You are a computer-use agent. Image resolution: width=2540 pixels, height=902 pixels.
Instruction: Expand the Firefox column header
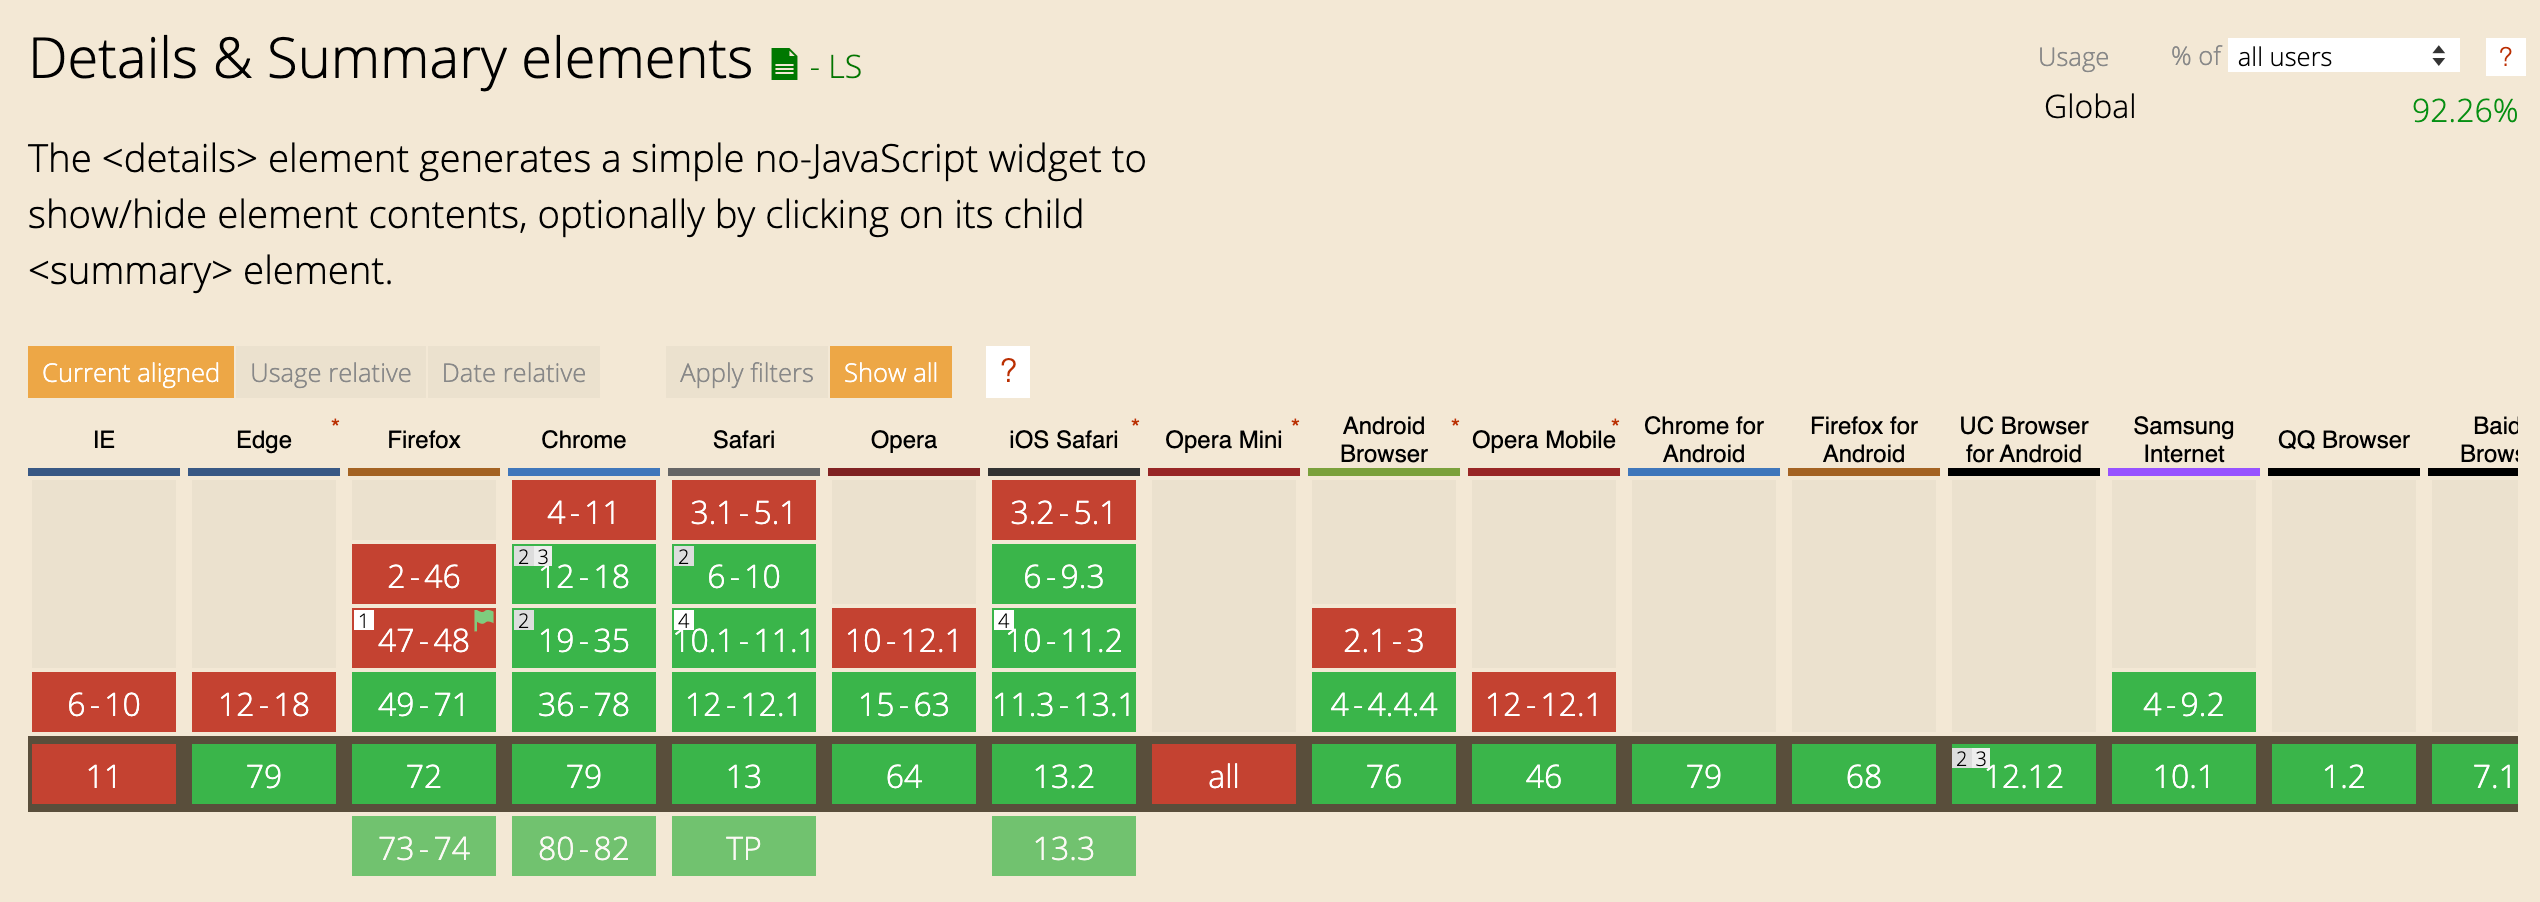point(424,438)
